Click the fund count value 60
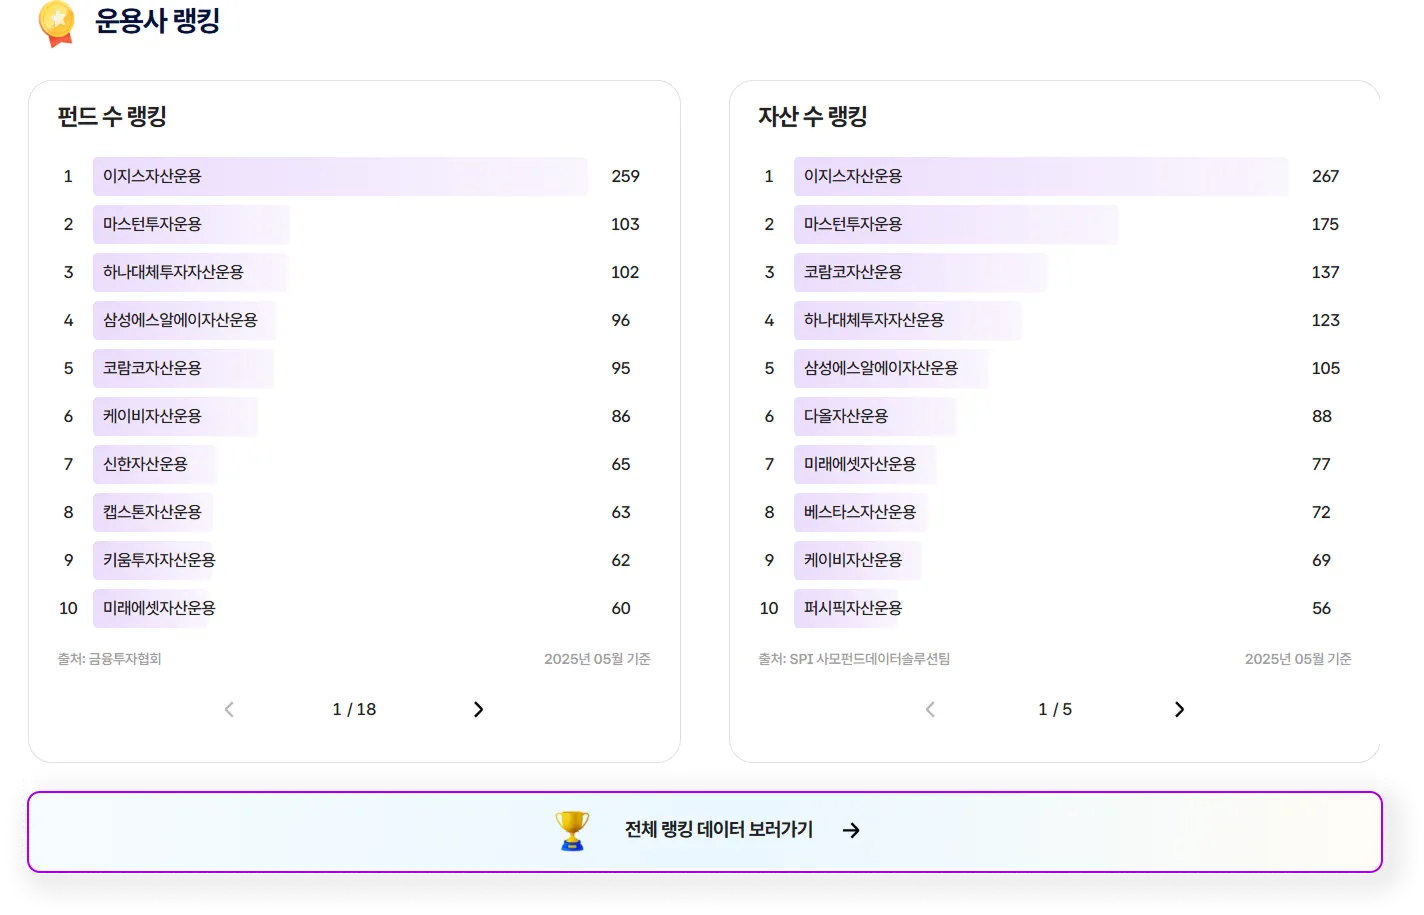The image size is (1424, 915). coord(621,608)
